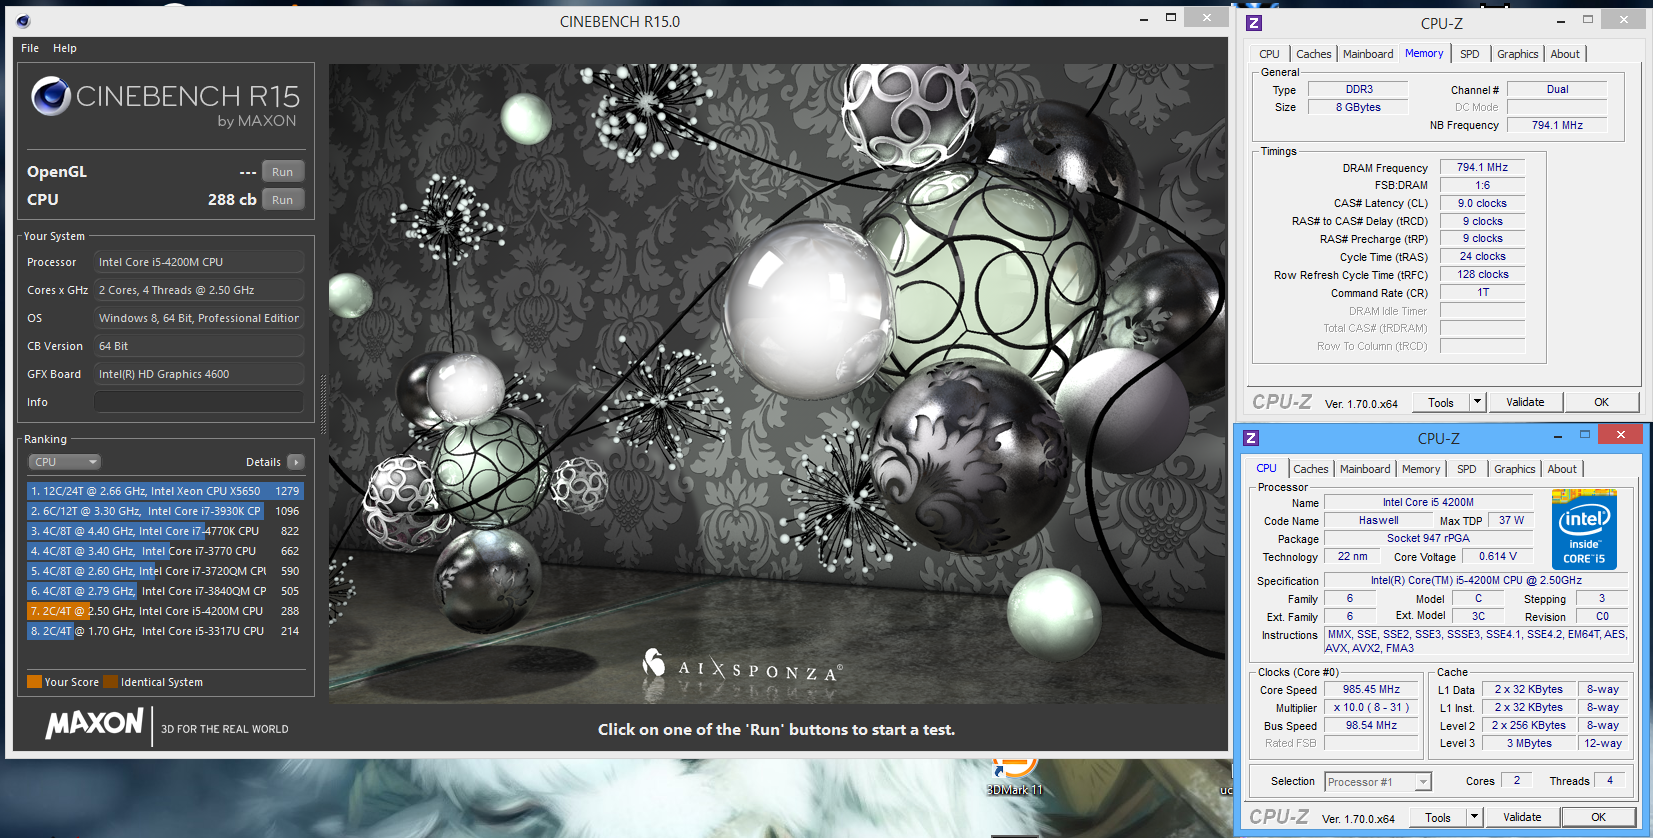Switch to Mainboard tab in upper CPU-Z window
This screenshot has width=1653, height=838.
click(x=1367, y=54)
